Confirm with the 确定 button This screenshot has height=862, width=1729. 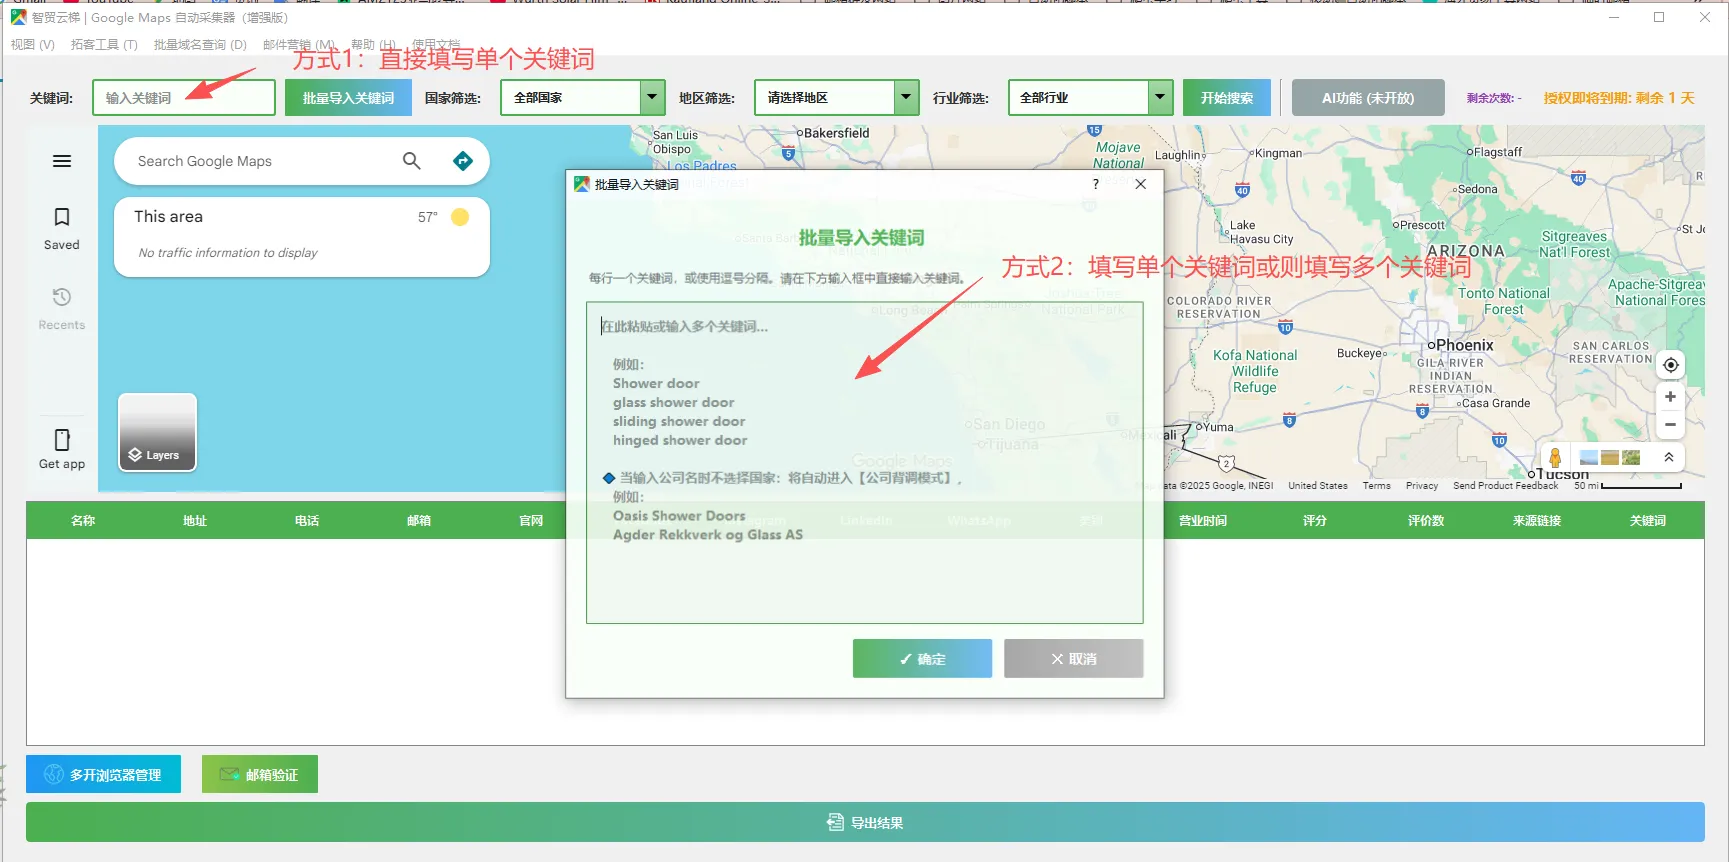pyautogui.click(x=922, y=659)
